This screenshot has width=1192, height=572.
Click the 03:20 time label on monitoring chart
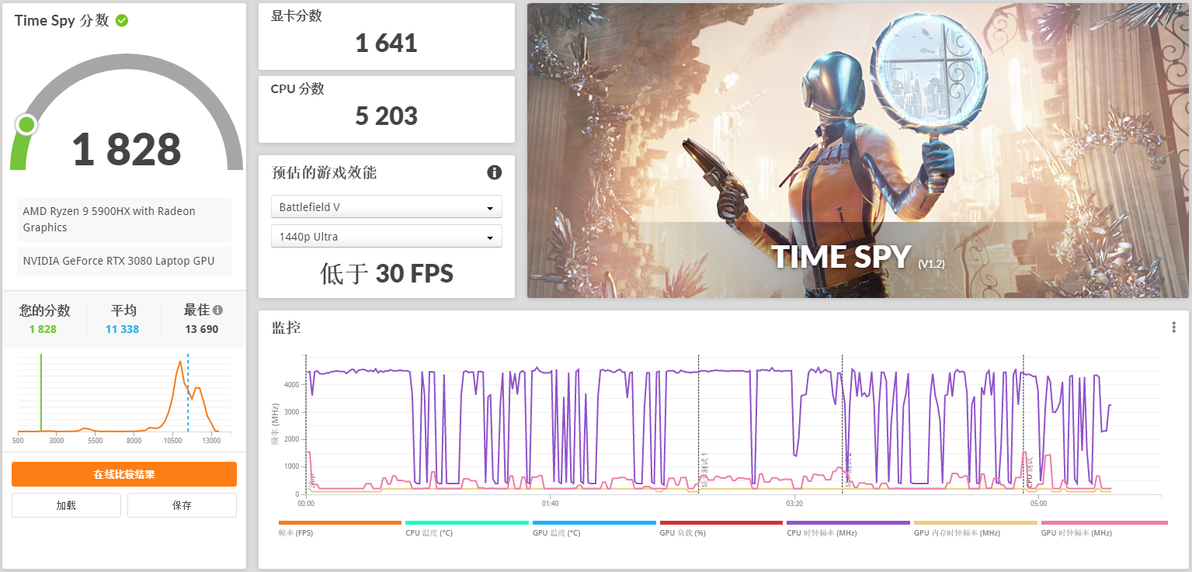794,504
